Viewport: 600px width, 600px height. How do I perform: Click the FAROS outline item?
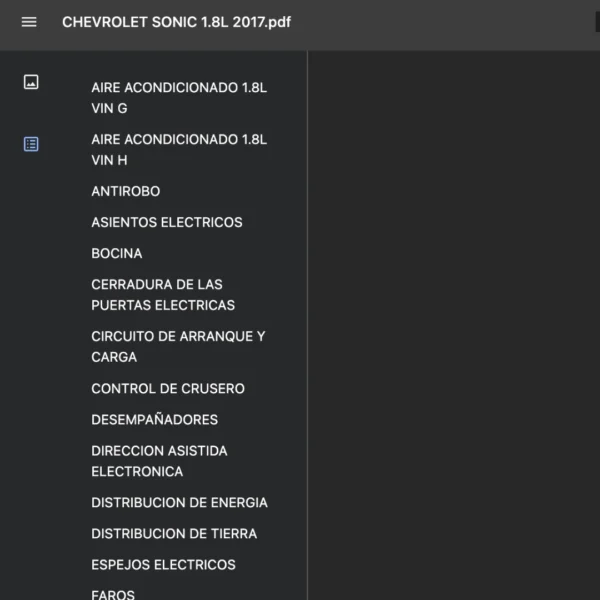point(112,594)
